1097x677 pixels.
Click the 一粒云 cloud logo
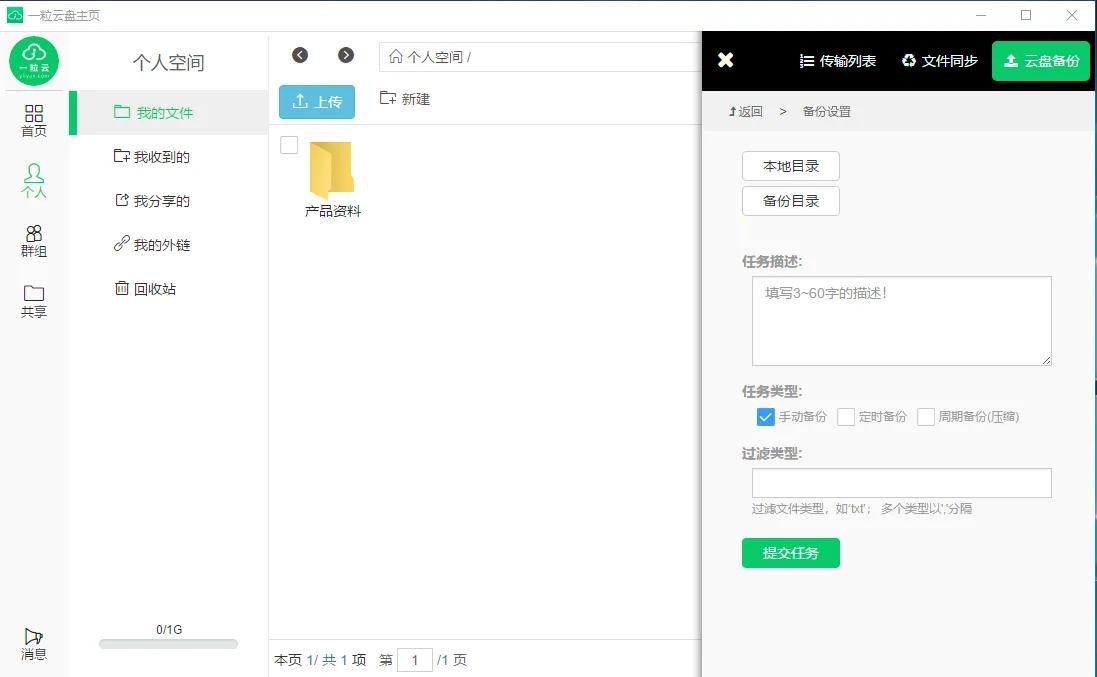click(x=34, y=61)
